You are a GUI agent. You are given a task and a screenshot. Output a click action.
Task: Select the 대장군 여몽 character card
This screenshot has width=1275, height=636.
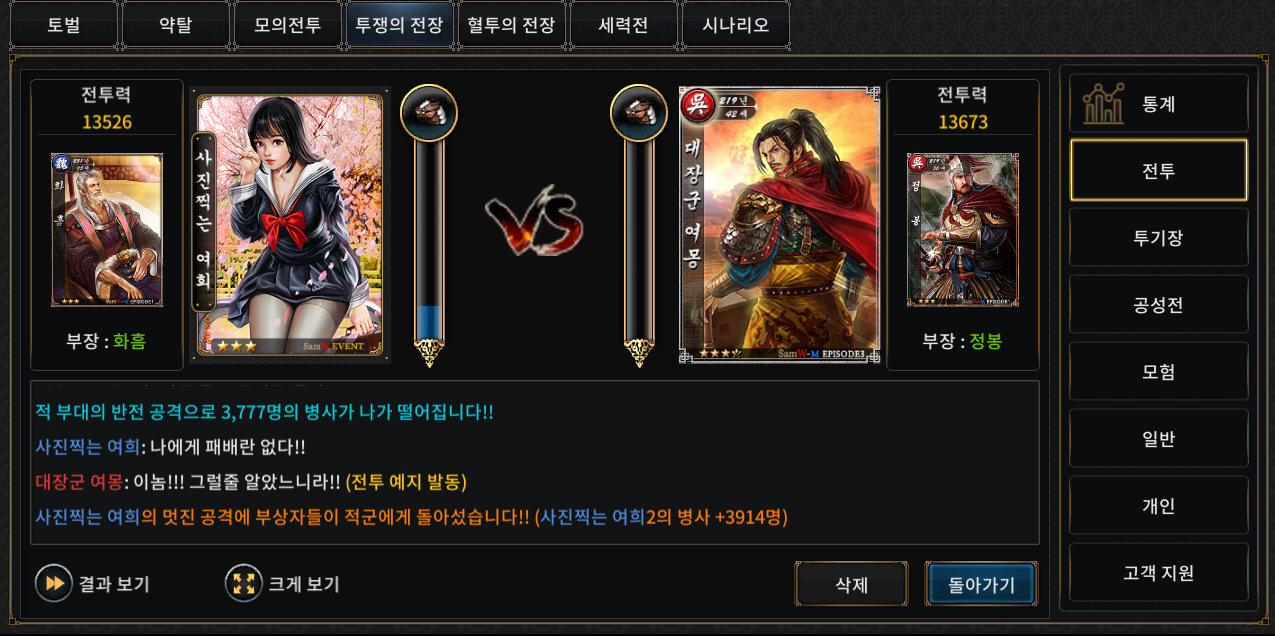pyautogui.click(x=779, y=224)
